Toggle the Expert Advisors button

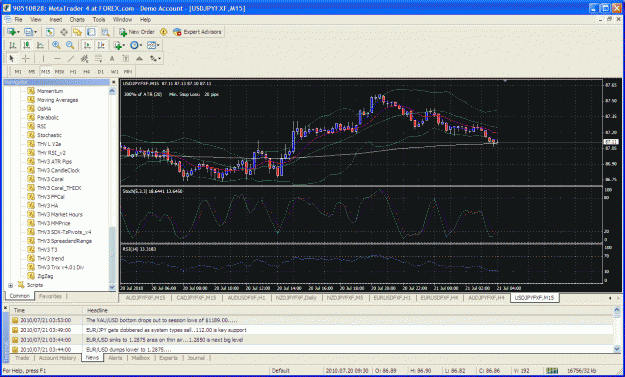click(197, 32)
